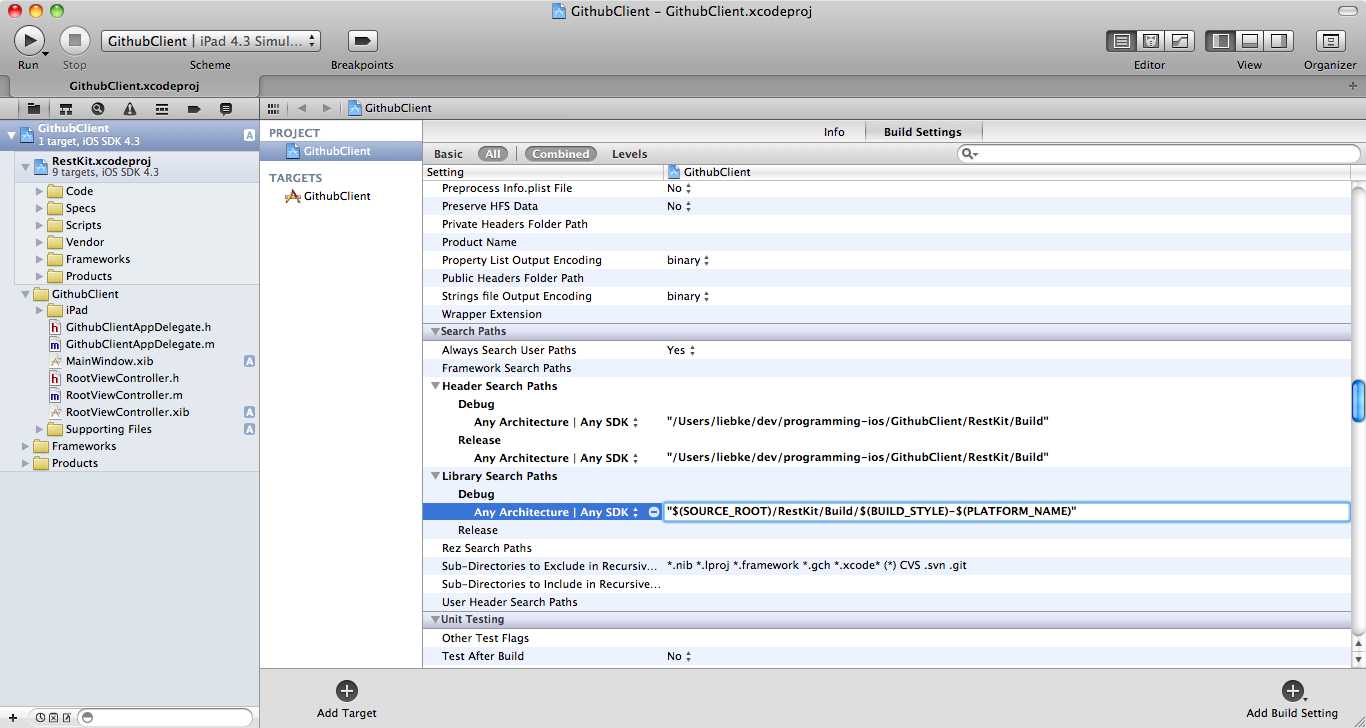Change Test After Build value
The width and height of the screenshot is (1366, 728).
[679, 656]
